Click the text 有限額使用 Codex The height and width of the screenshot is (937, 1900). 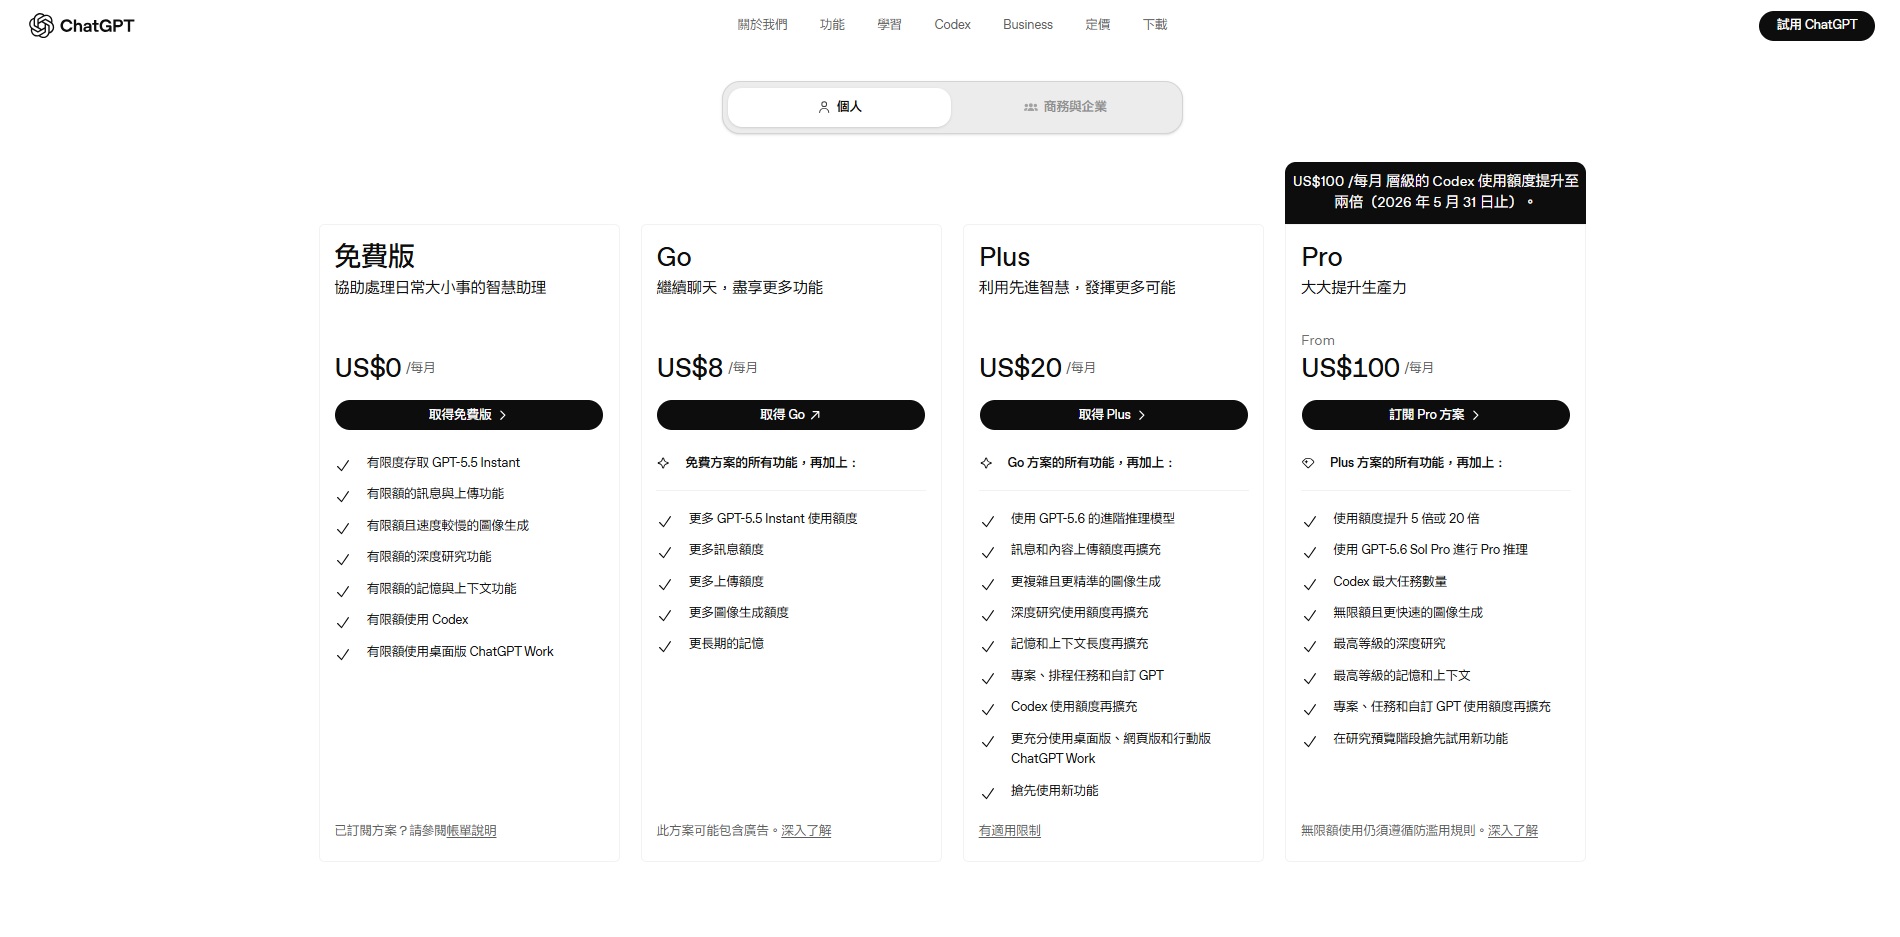(x=418, y=620)
